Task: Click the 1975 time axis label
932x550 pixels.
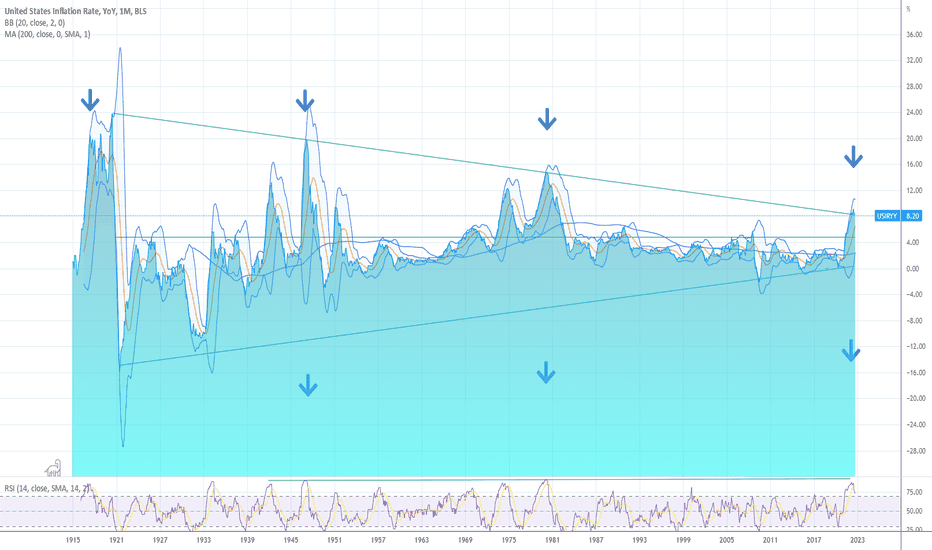Action: pyautogui.click(x=509, y=540)
